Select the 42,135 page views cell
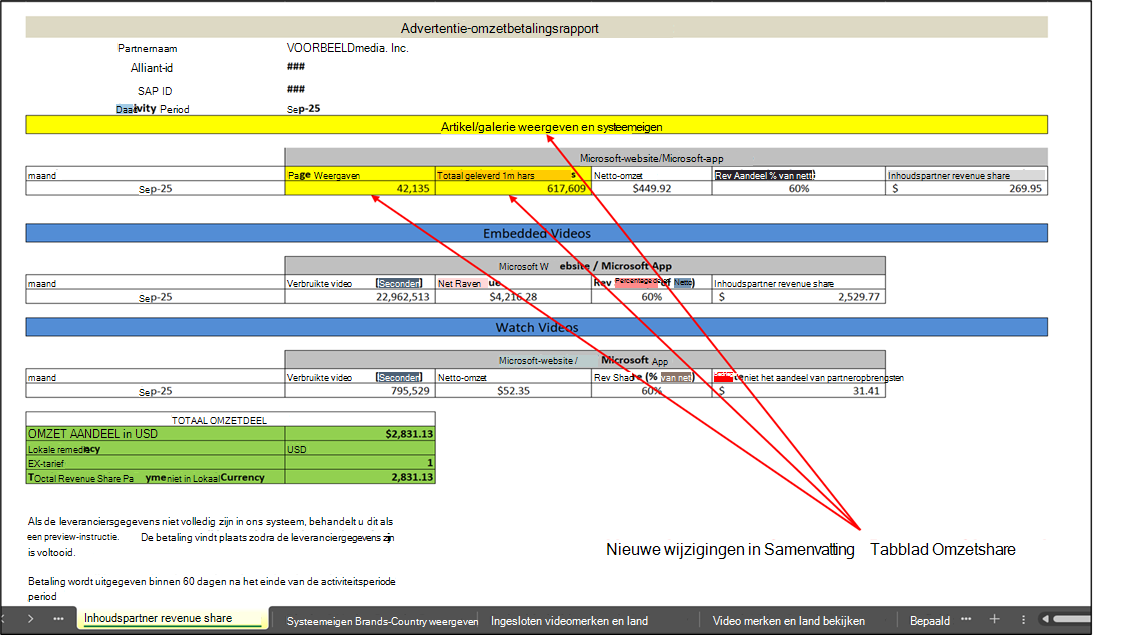Screen dimensions: 1125x635 click(359, 188)
